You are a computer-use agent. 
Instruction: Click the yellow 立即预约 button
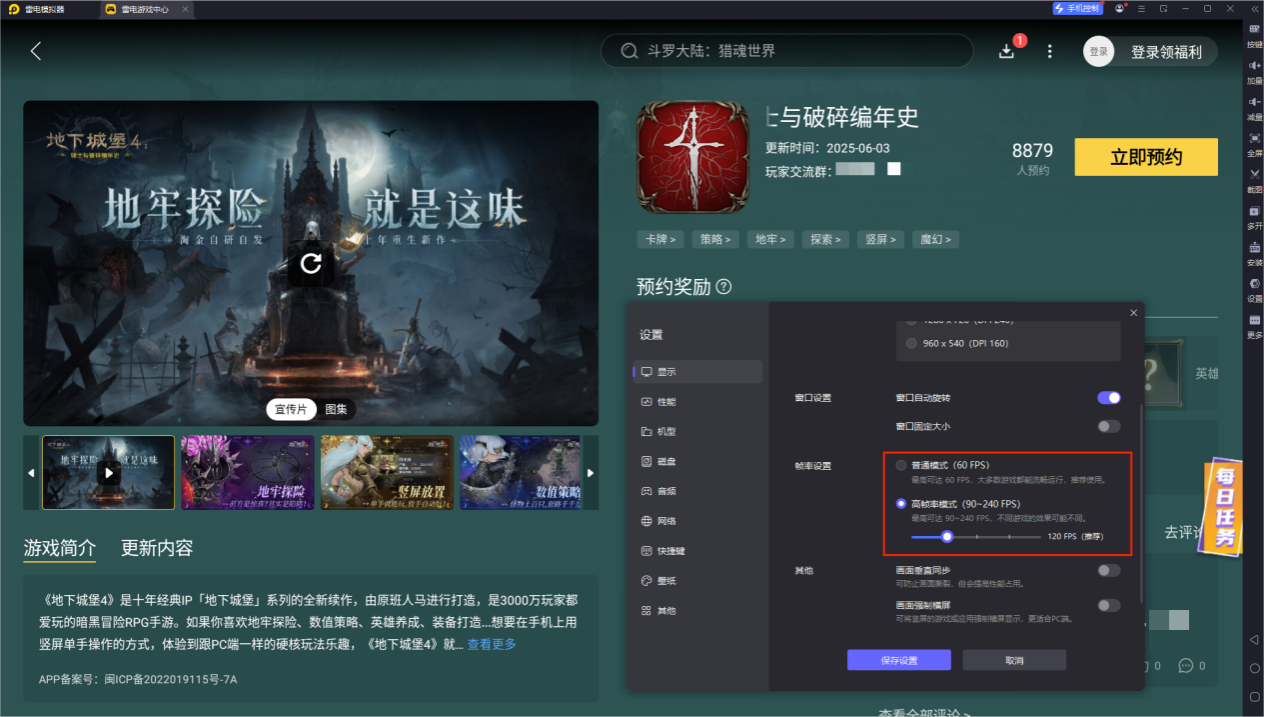tap(1146, 157)
